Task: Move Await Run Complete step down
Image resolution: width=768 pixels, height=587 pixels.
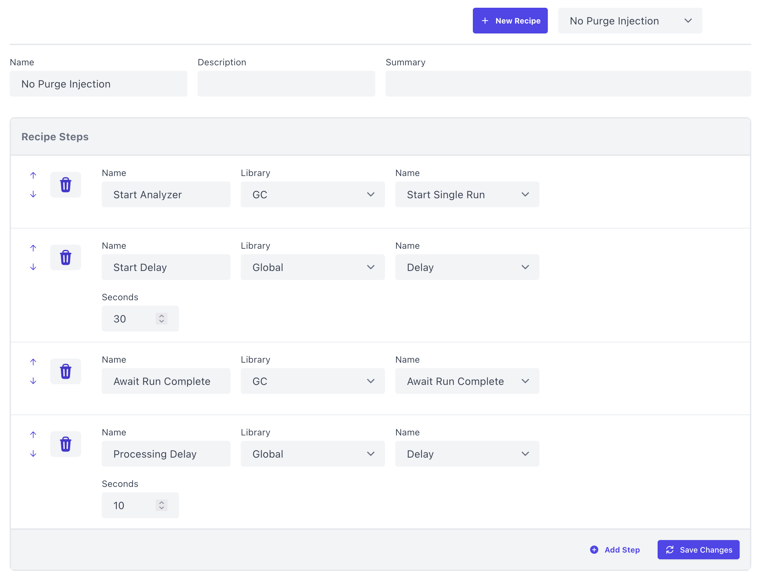Action: [x=33, y=381]
